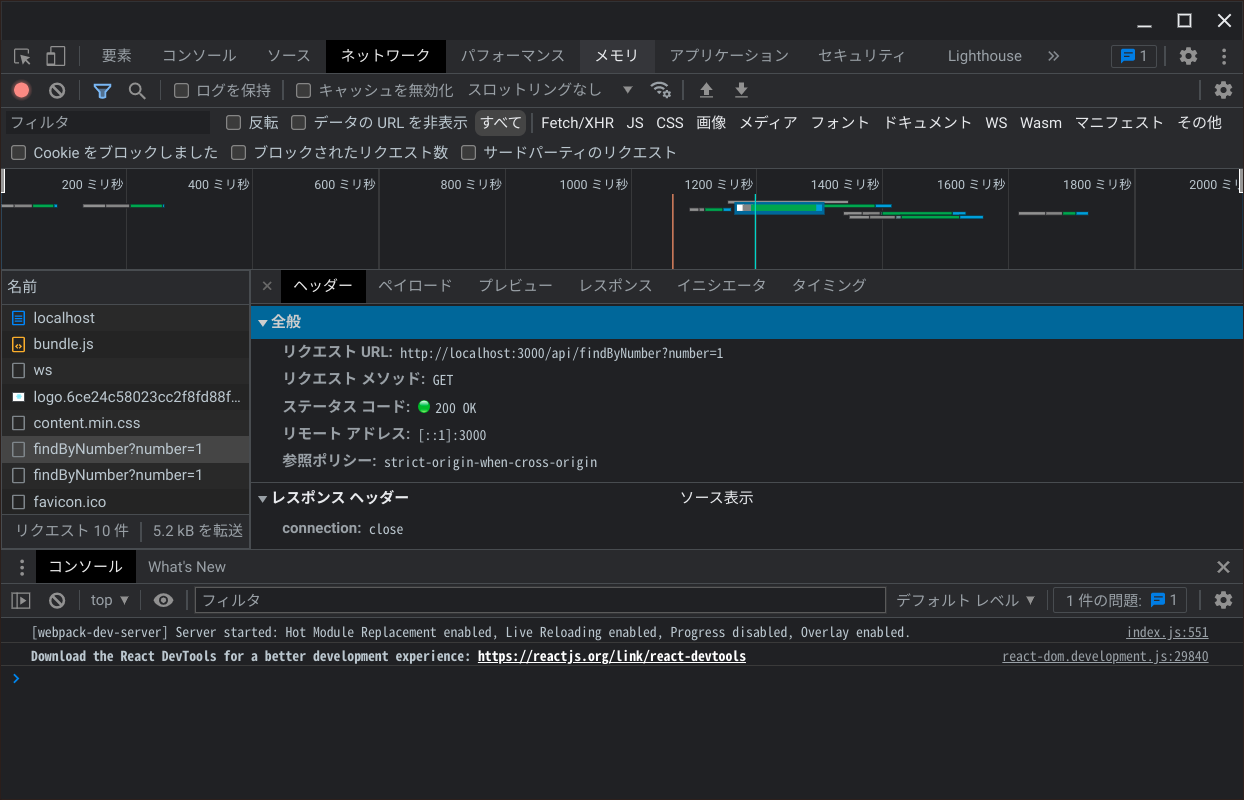Collapse the 全般 section
This screenshot has height=800, width=1244.
[263, 322]
